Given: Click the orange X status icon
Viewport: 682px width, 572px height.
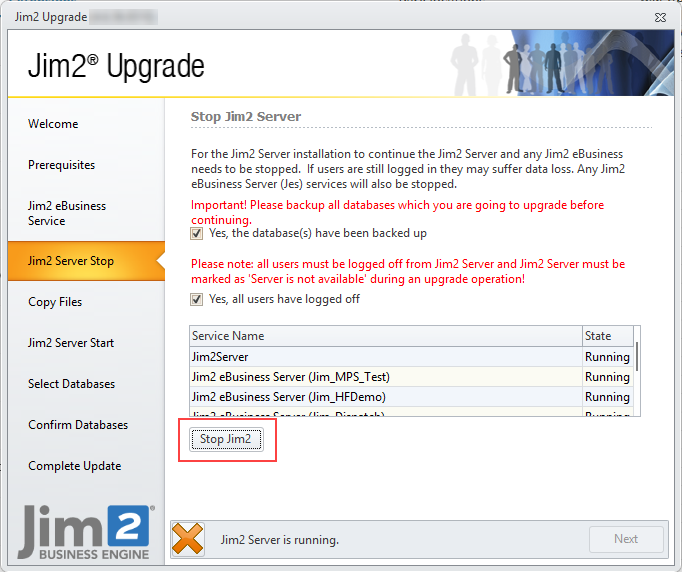Looking at the screenshot, I should pos(187,539).
